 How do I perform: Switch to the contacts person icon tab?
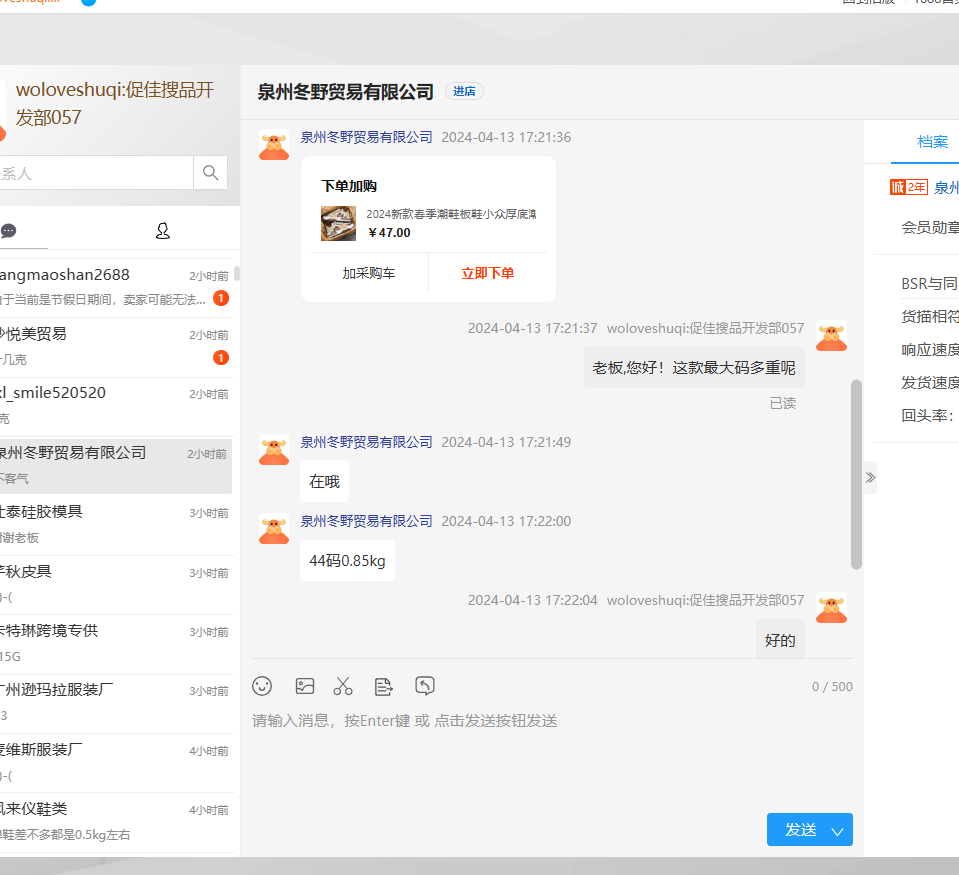[x=163, y=231]
